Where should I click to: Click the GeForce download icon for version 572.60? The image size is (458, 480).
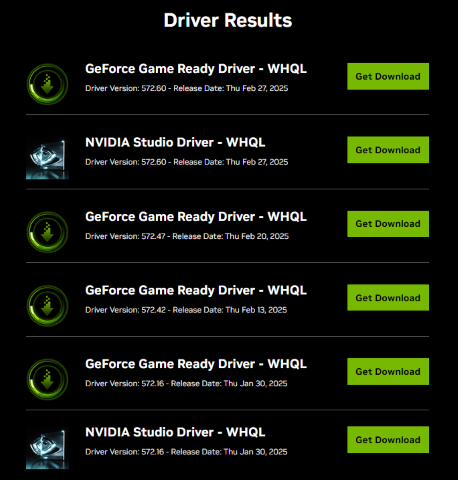pos(47,84)
